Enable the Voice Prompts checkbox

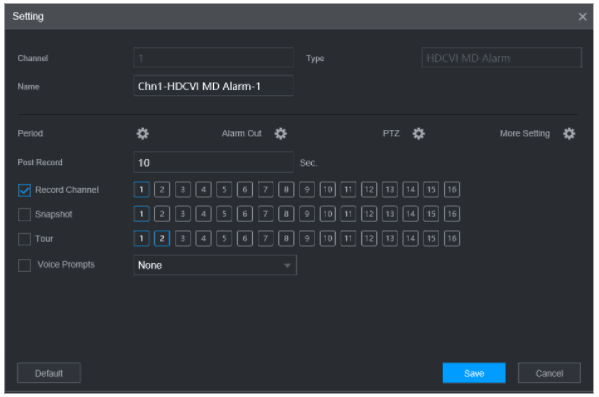24,265
